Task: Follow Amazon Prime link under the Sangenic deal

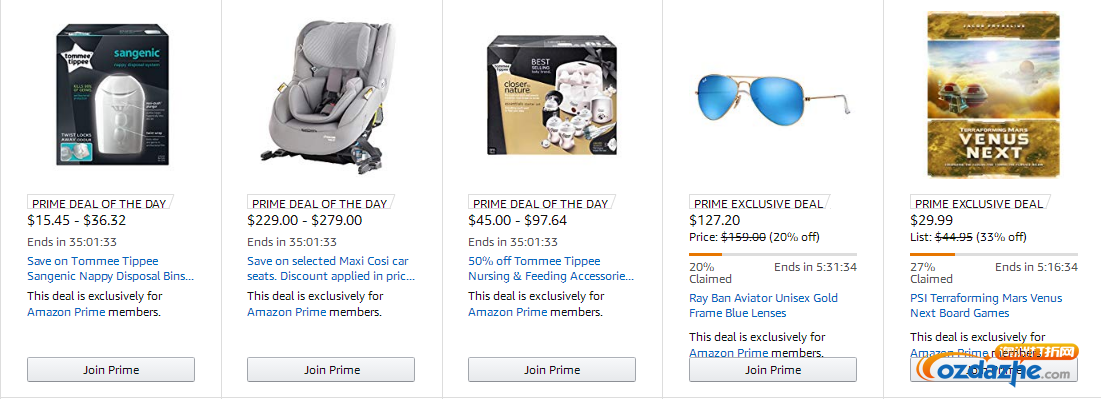Action: point(66,312)
